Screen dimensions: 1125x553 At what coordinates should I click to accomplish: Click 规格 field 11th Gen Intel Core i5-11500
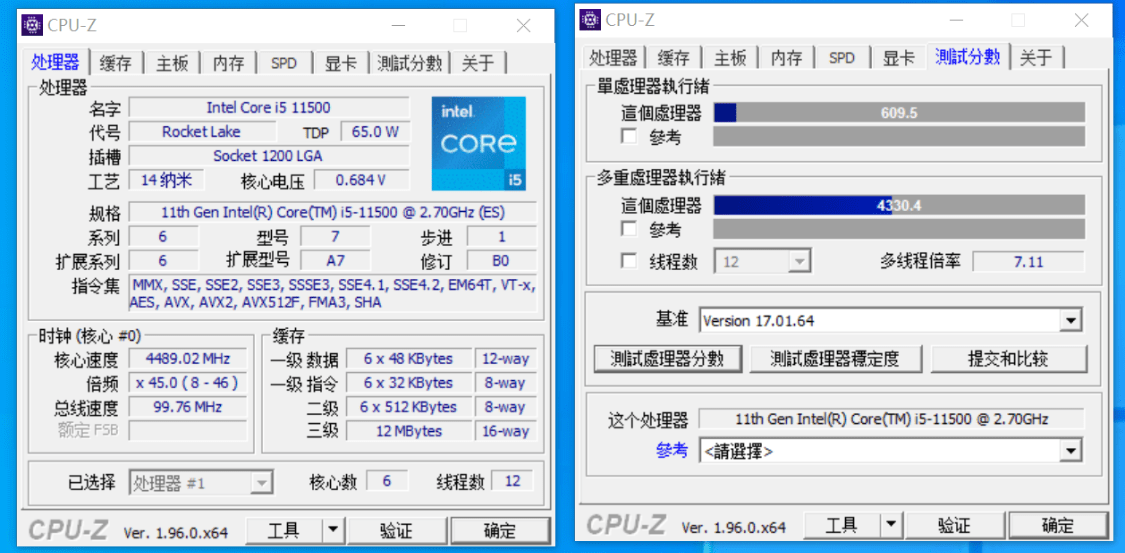pos(333,212)
